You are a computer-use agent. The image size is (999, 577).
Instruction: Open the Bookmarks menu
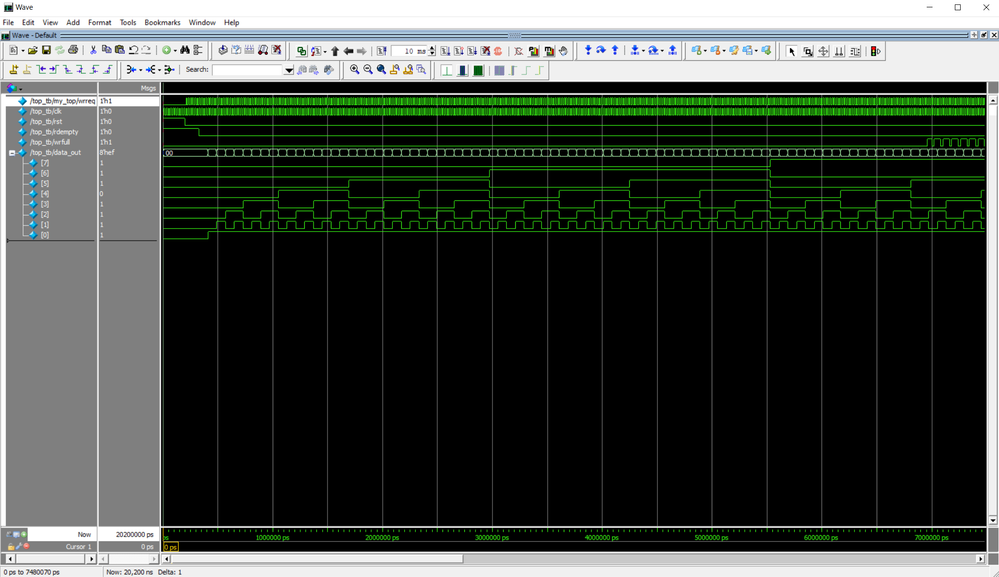pos(162,22)
